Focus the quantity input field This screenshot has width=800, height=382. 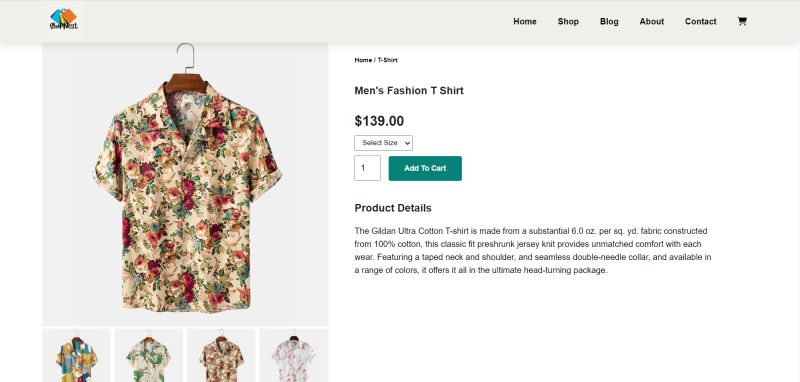tap(367, 168)
